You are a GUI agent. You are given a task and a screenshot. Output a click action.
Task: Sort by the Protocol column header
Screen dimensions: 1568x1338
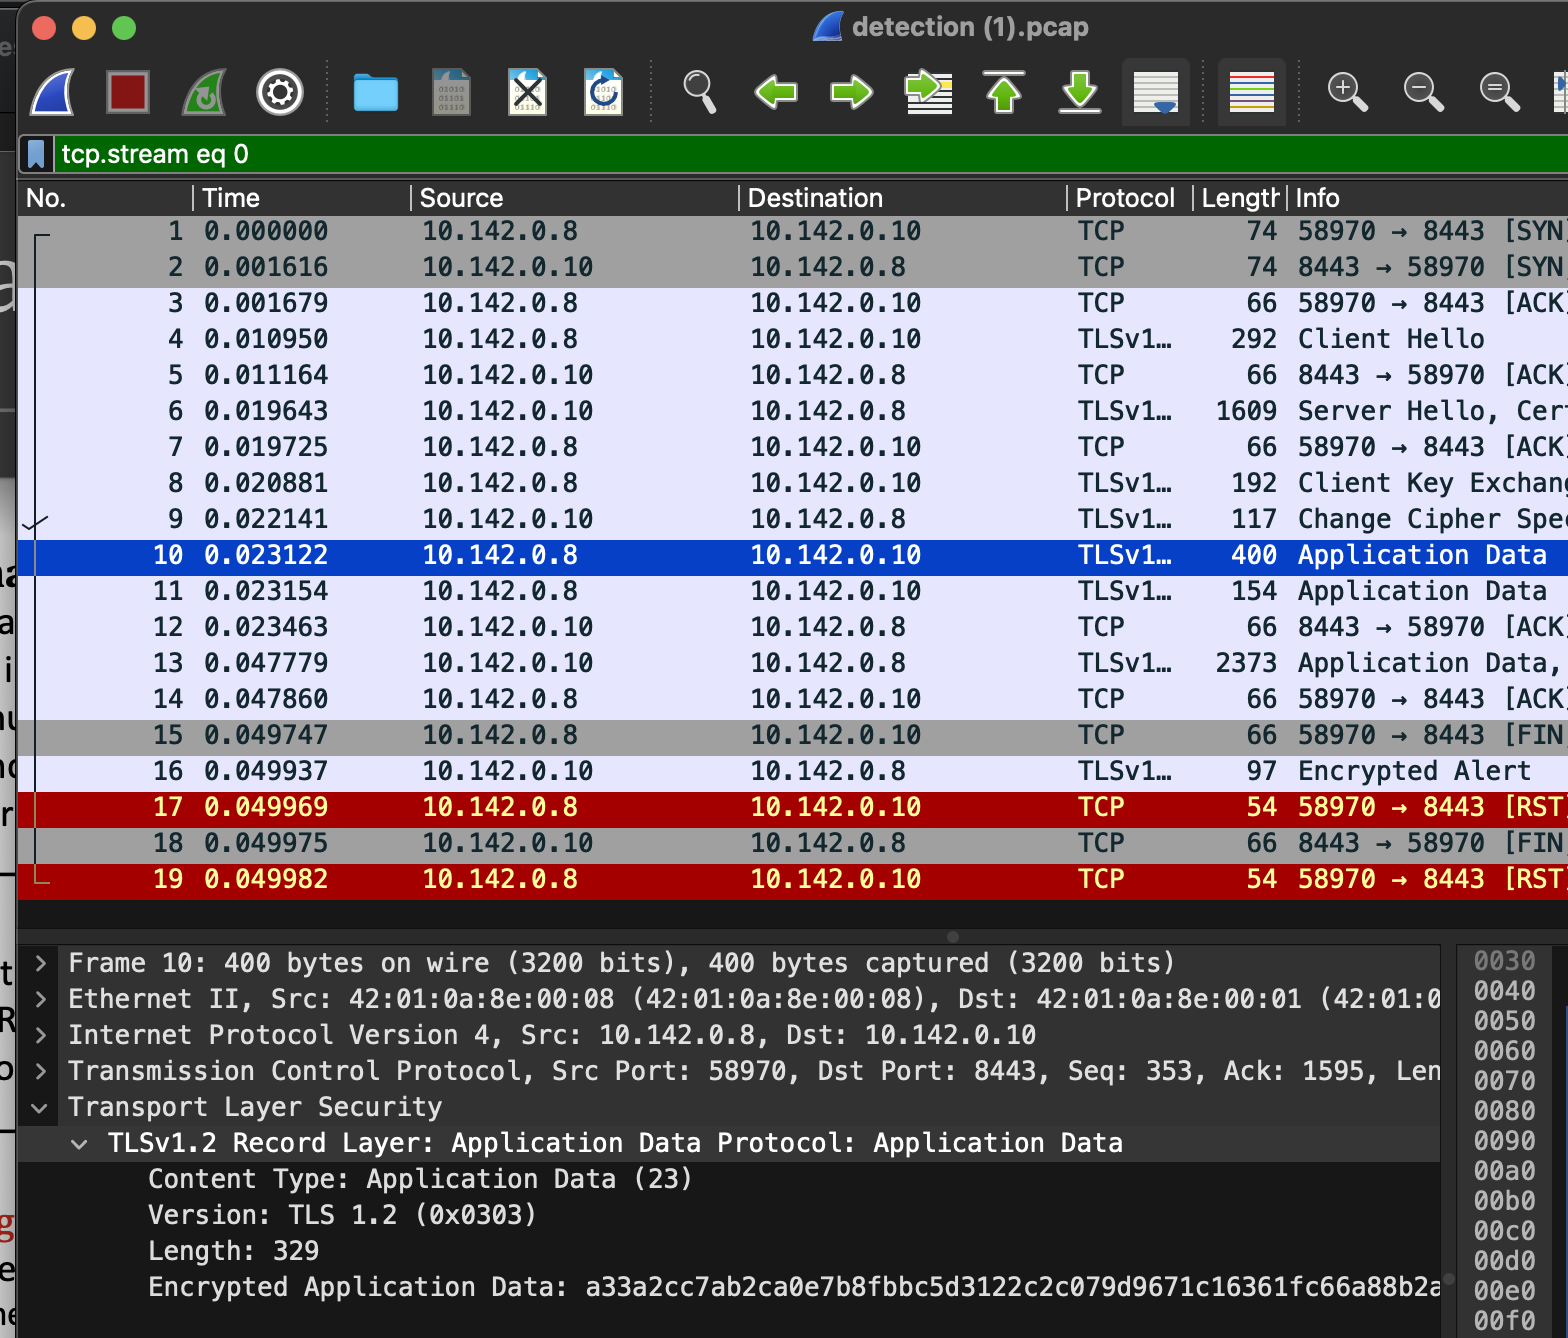pos(1130,198)
